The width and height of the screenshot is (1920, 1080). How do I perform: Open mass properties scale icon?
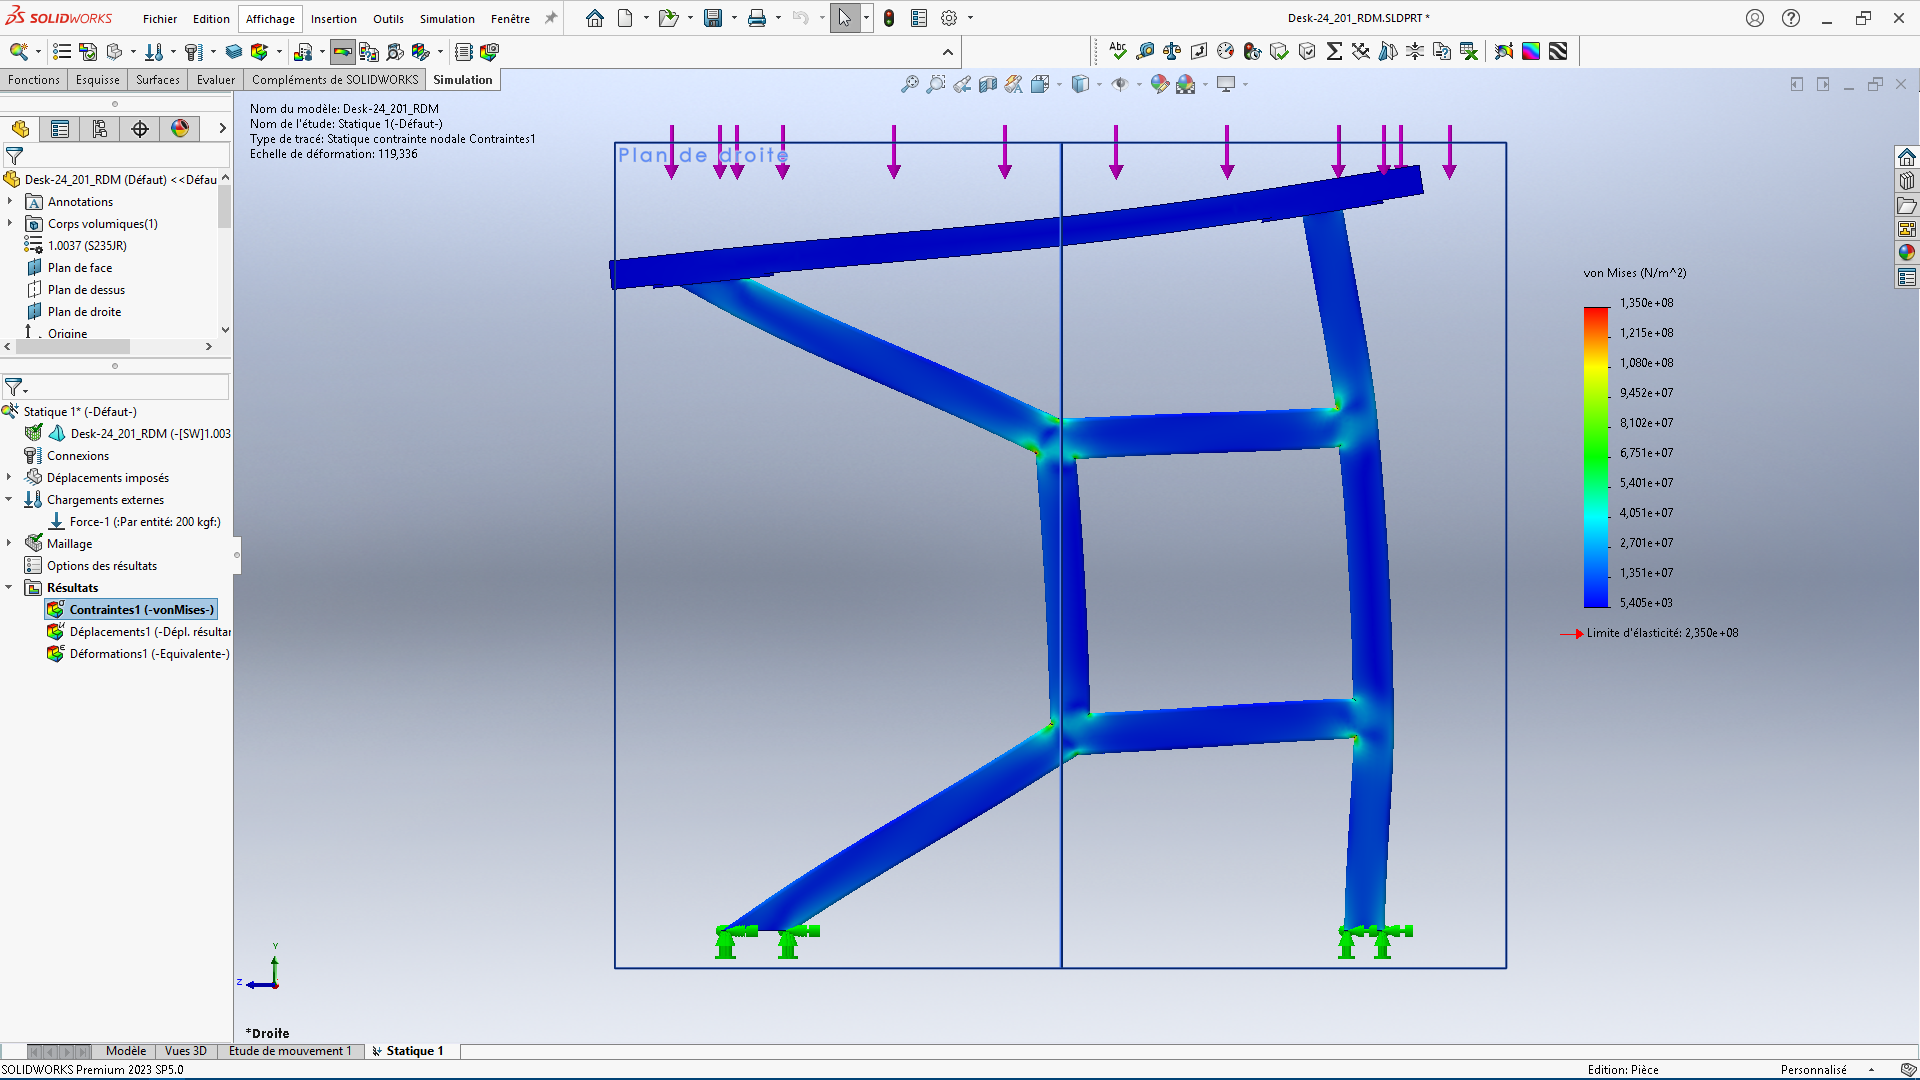1172,51
